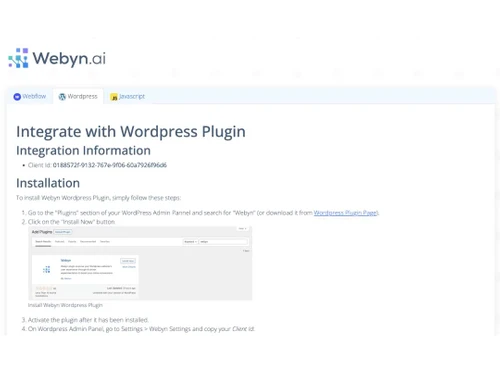The image size is (500, 375).
Task: Click the "Installation" heading
Action: click(x=48, y=183)
